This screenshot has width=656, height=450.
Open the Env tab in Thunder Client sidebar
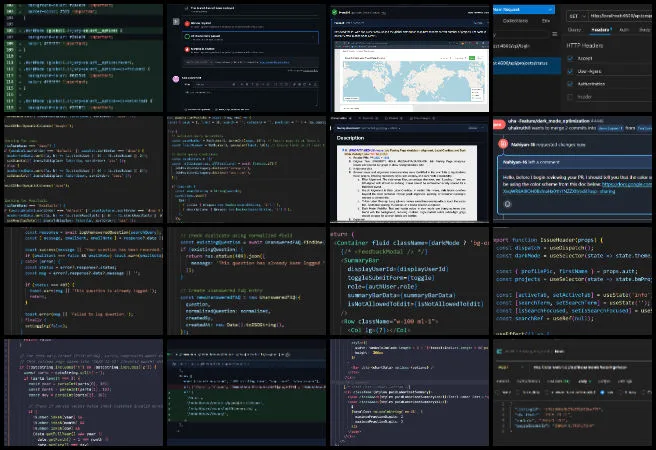pos(546,20)
